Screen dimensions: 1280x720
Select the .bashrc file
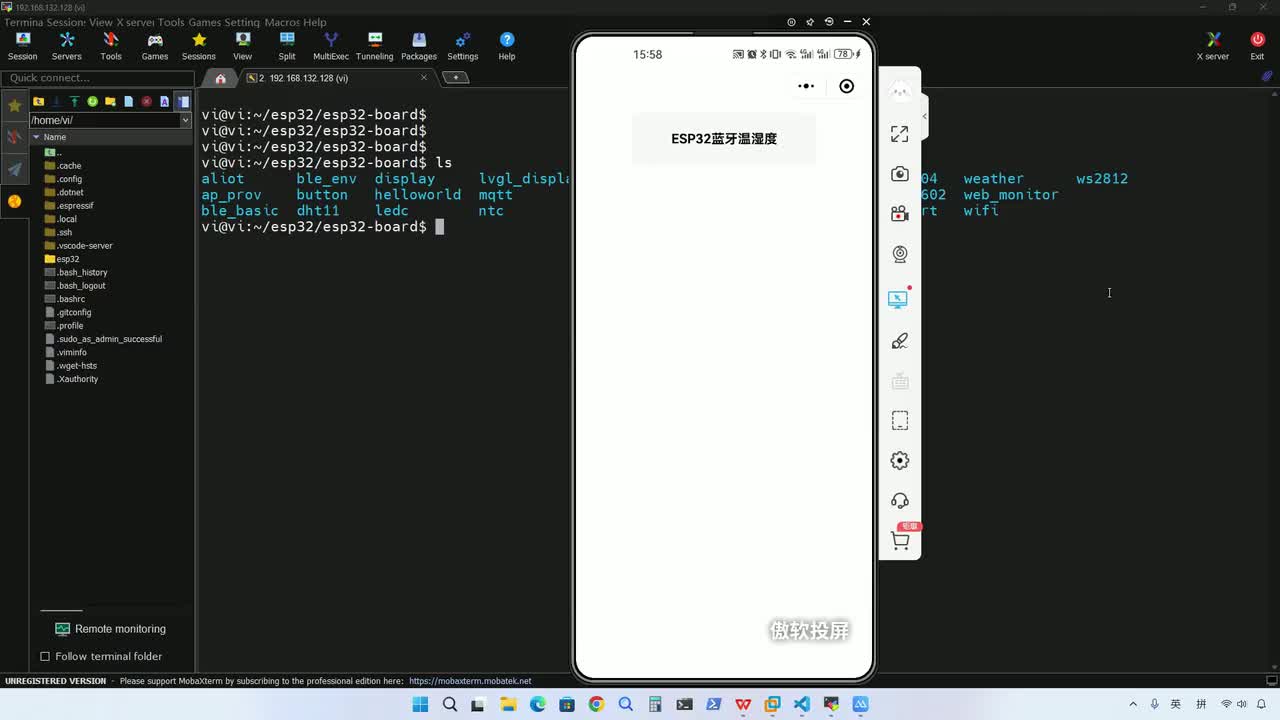pos(65,299)
